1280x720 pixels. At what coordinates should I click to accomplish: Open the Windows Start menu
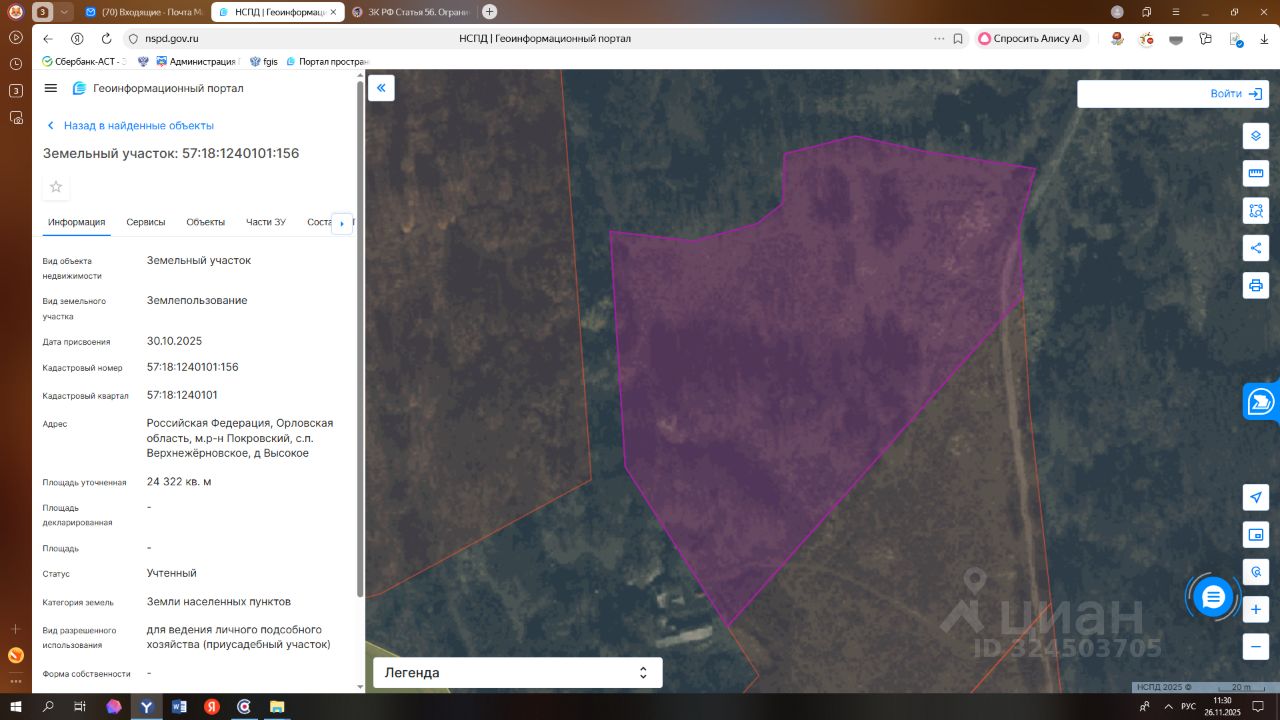click(x=16, y=706)
